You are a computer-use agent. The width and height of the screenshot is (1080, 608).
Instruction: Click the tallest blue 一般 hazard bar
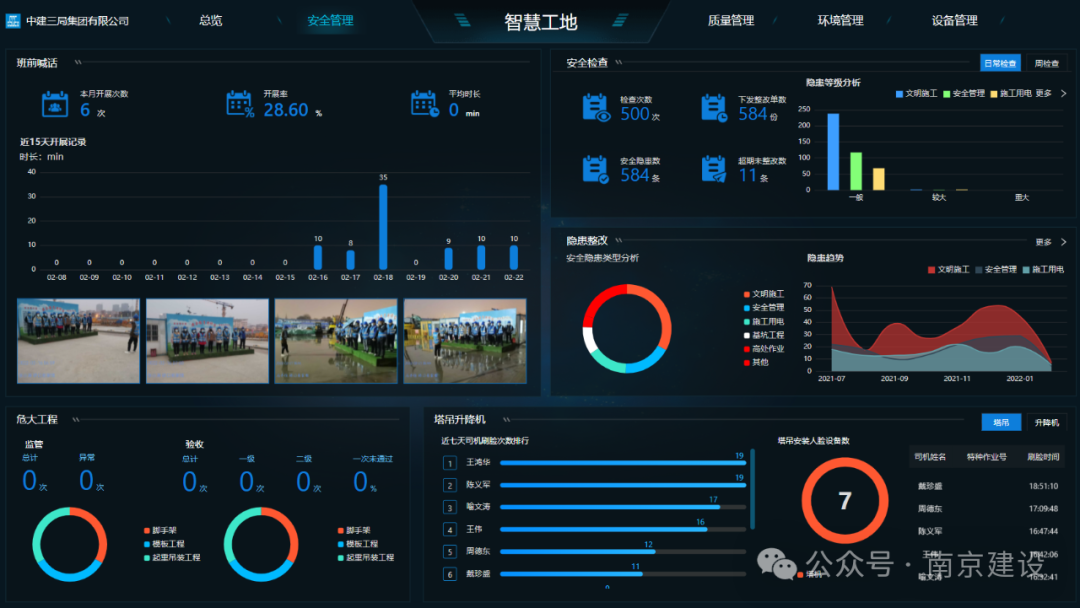833,151
